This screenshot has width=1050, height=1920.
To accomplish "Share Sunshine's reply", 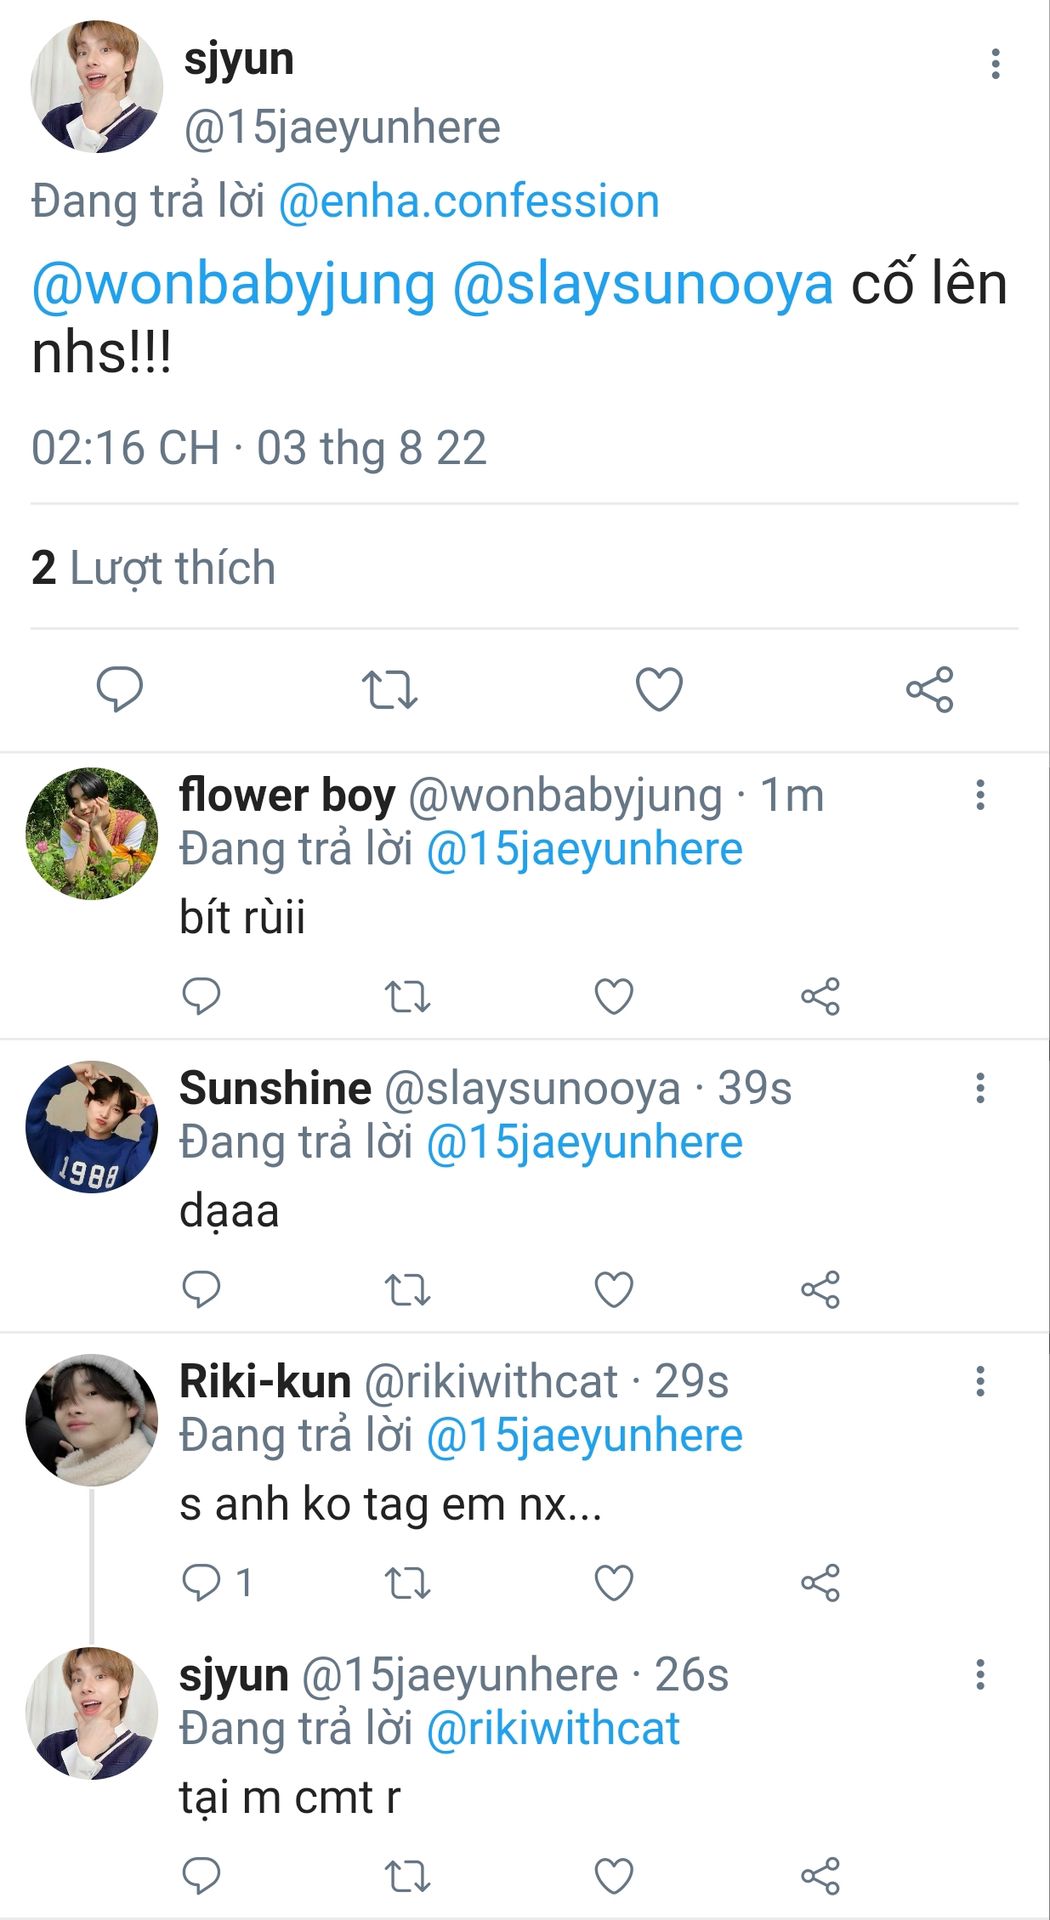I will [820, 1289].
